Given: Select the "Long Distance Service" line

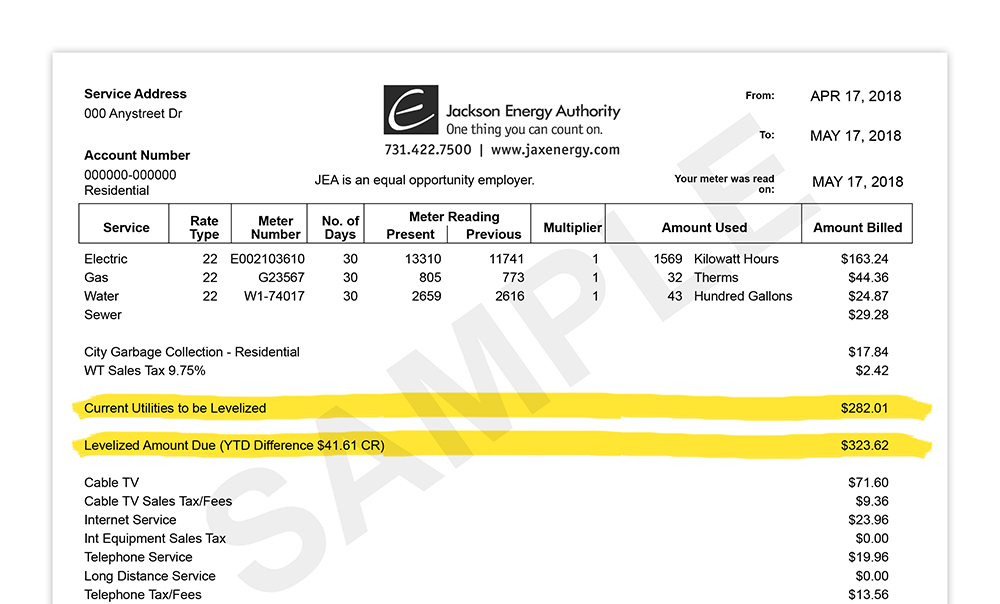Looking at the screenshot, I should click(150, 576).
